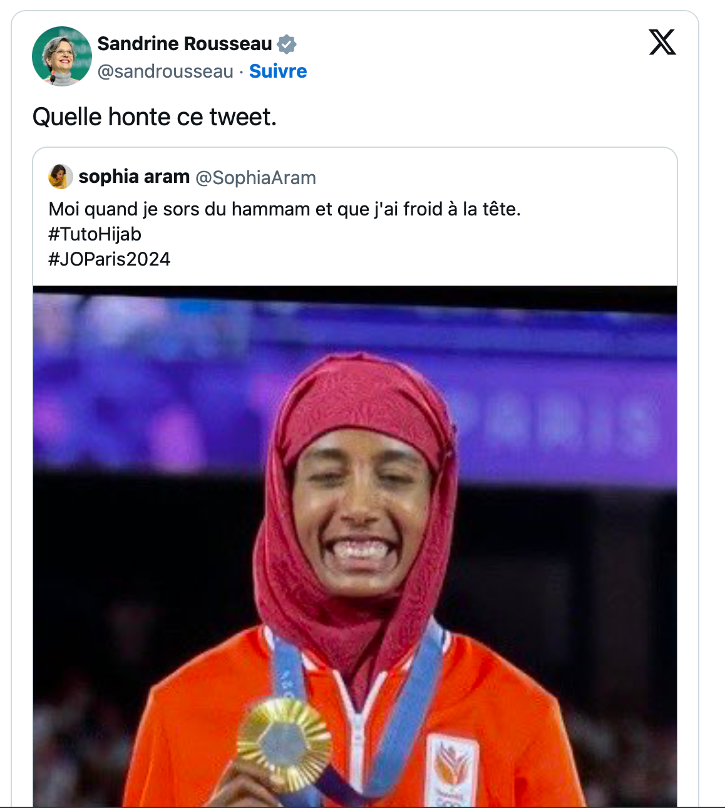Open sophia aram's small profile avatar
Screen dimensions: 726x808
tap(60, 177)
